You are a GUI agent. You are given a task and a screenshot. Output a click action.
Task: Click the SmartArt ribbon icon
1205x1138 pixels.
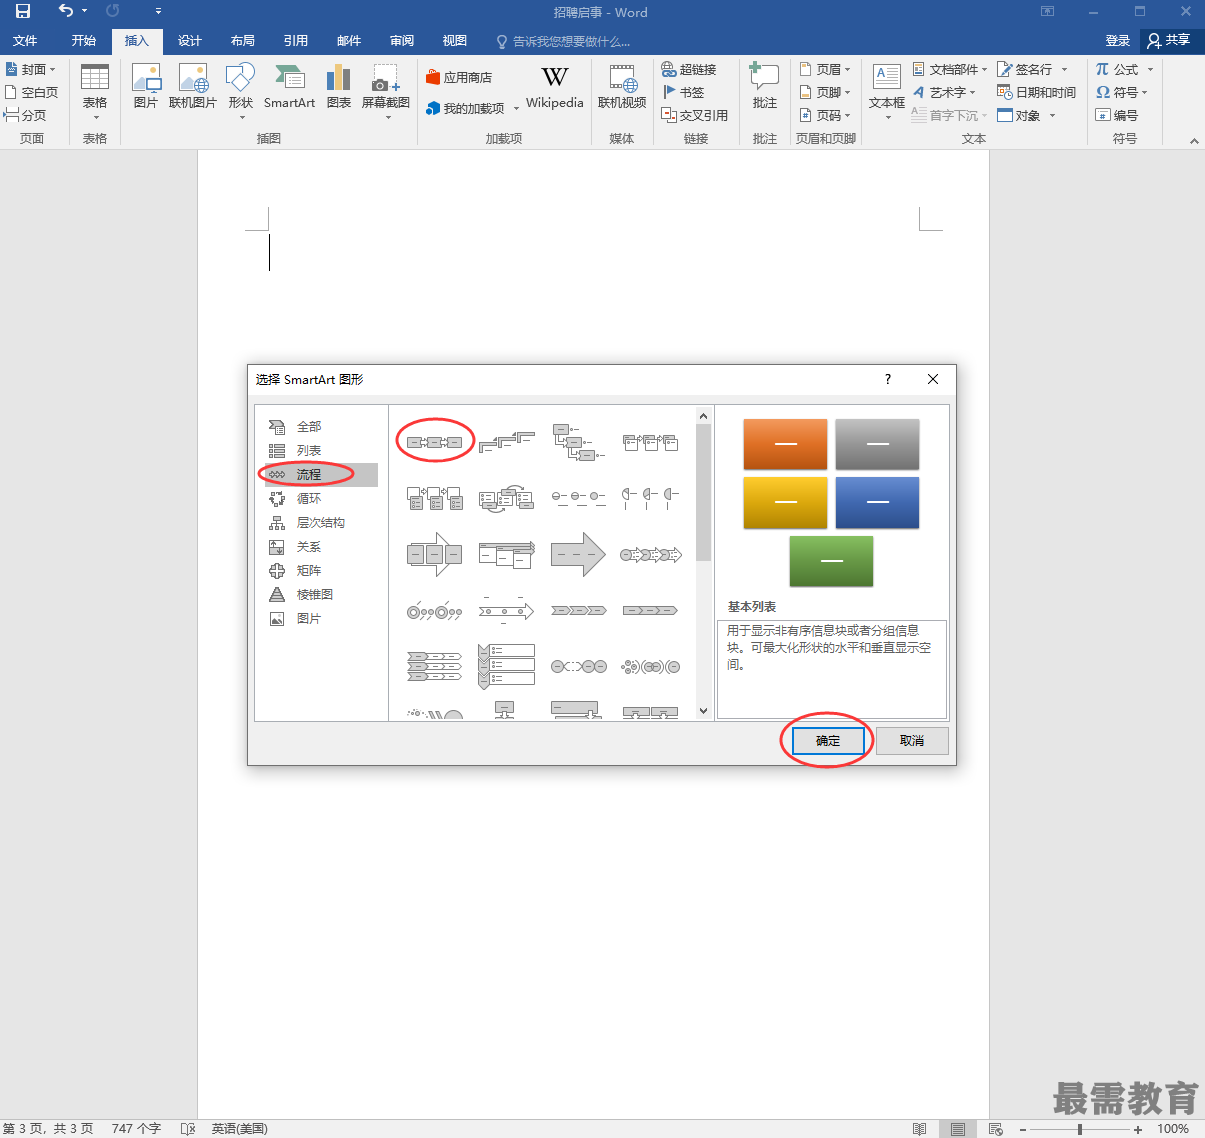(289, 87)
